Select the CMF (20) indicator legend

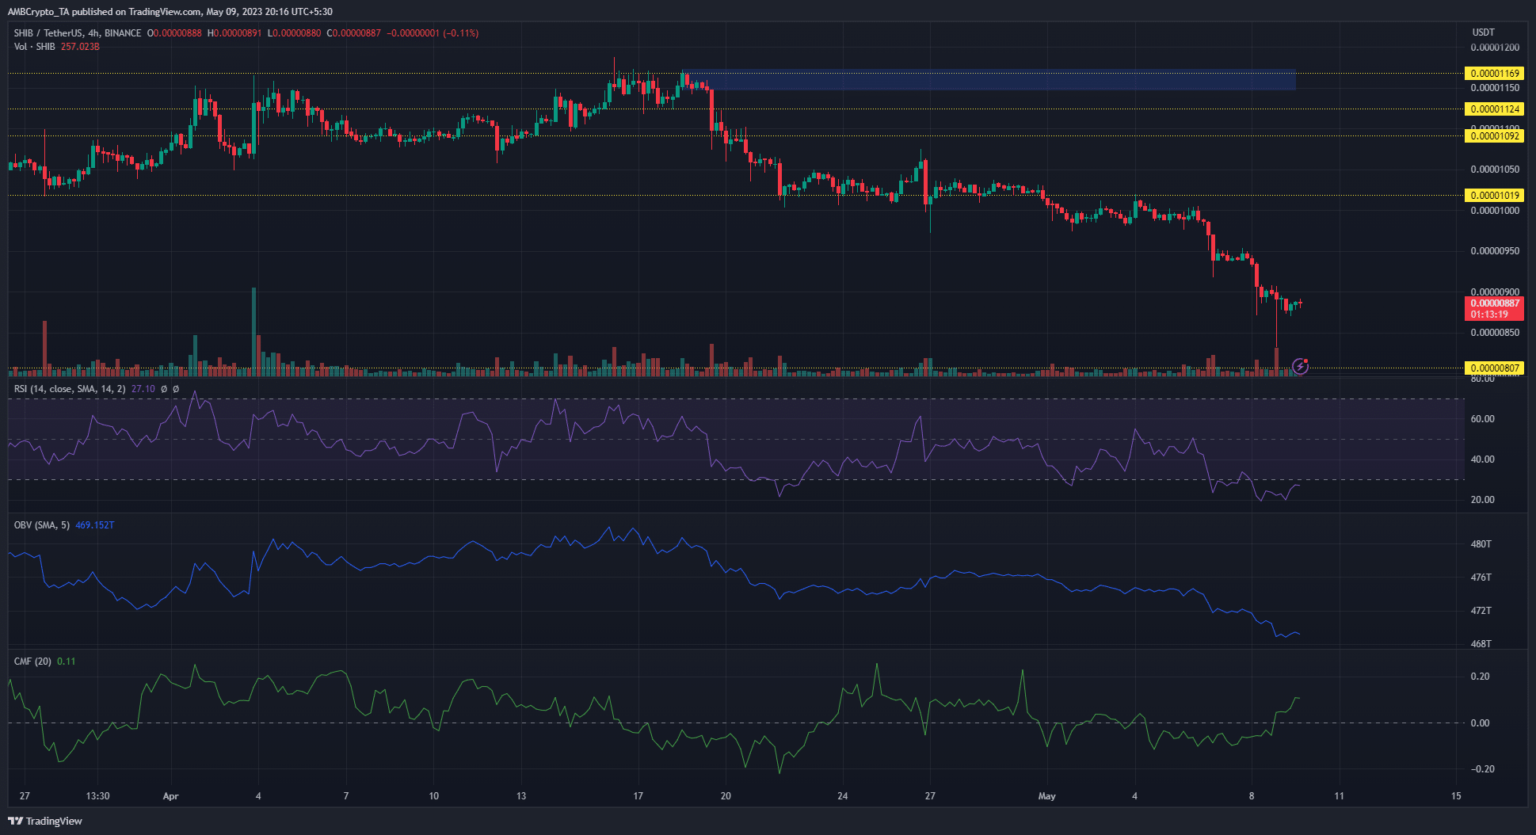pos(31,661)
